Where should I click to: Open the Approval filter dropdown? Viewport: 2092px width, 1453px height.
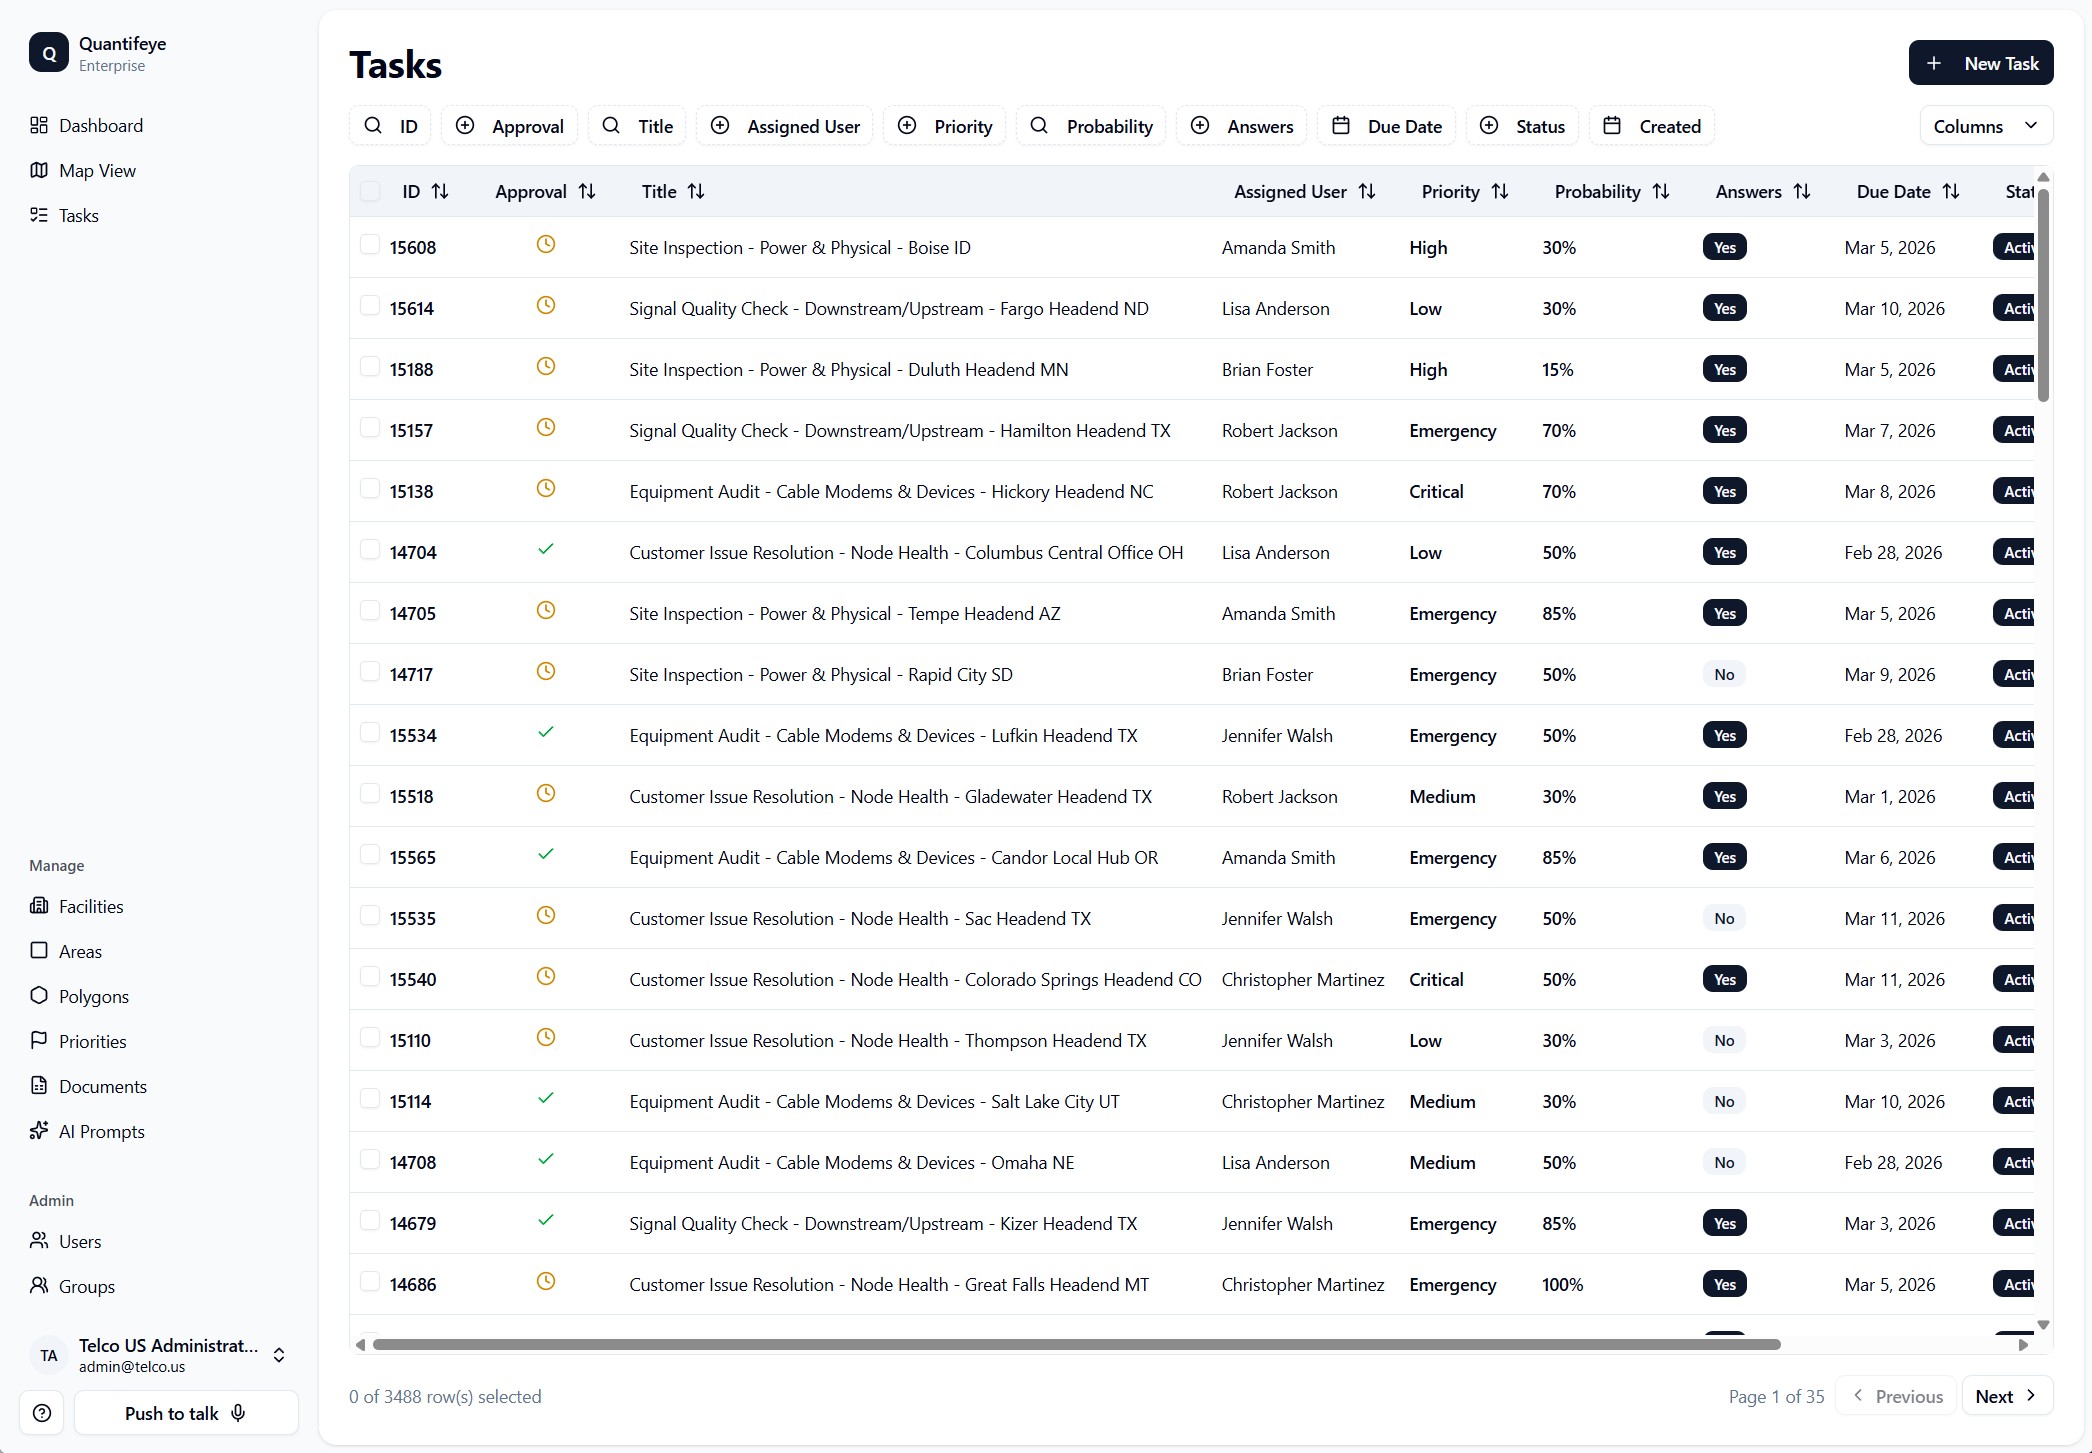(x=510, y=126)
